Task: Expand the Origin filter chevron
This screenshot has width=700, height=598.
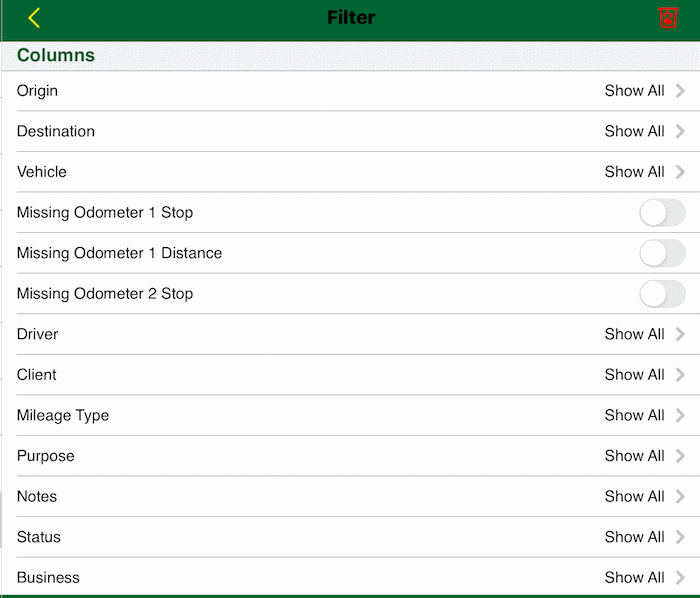Action: (680, 91)
